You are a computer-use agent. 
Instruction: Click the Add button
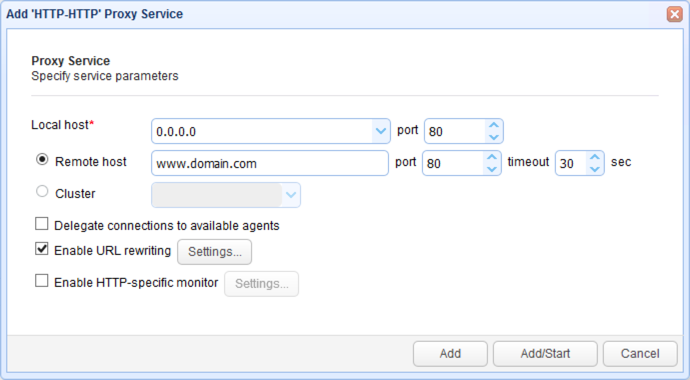tap(450, 354)
